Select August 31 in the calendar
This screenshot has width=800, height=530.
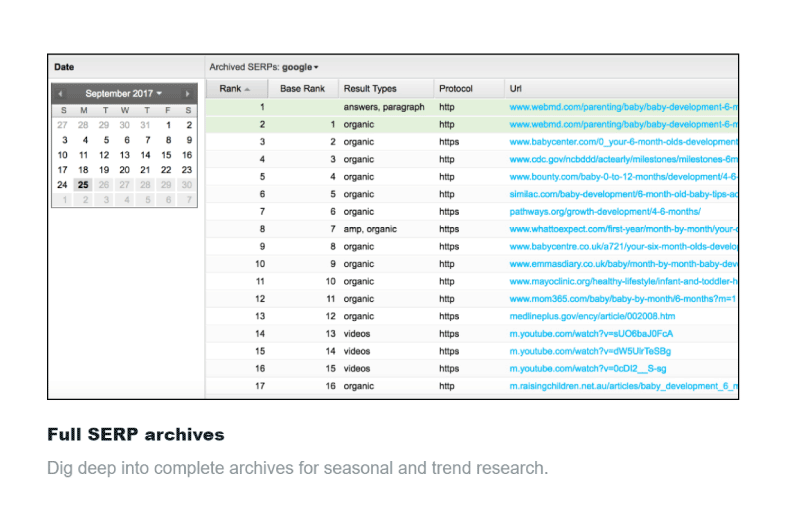click(145, 125)
